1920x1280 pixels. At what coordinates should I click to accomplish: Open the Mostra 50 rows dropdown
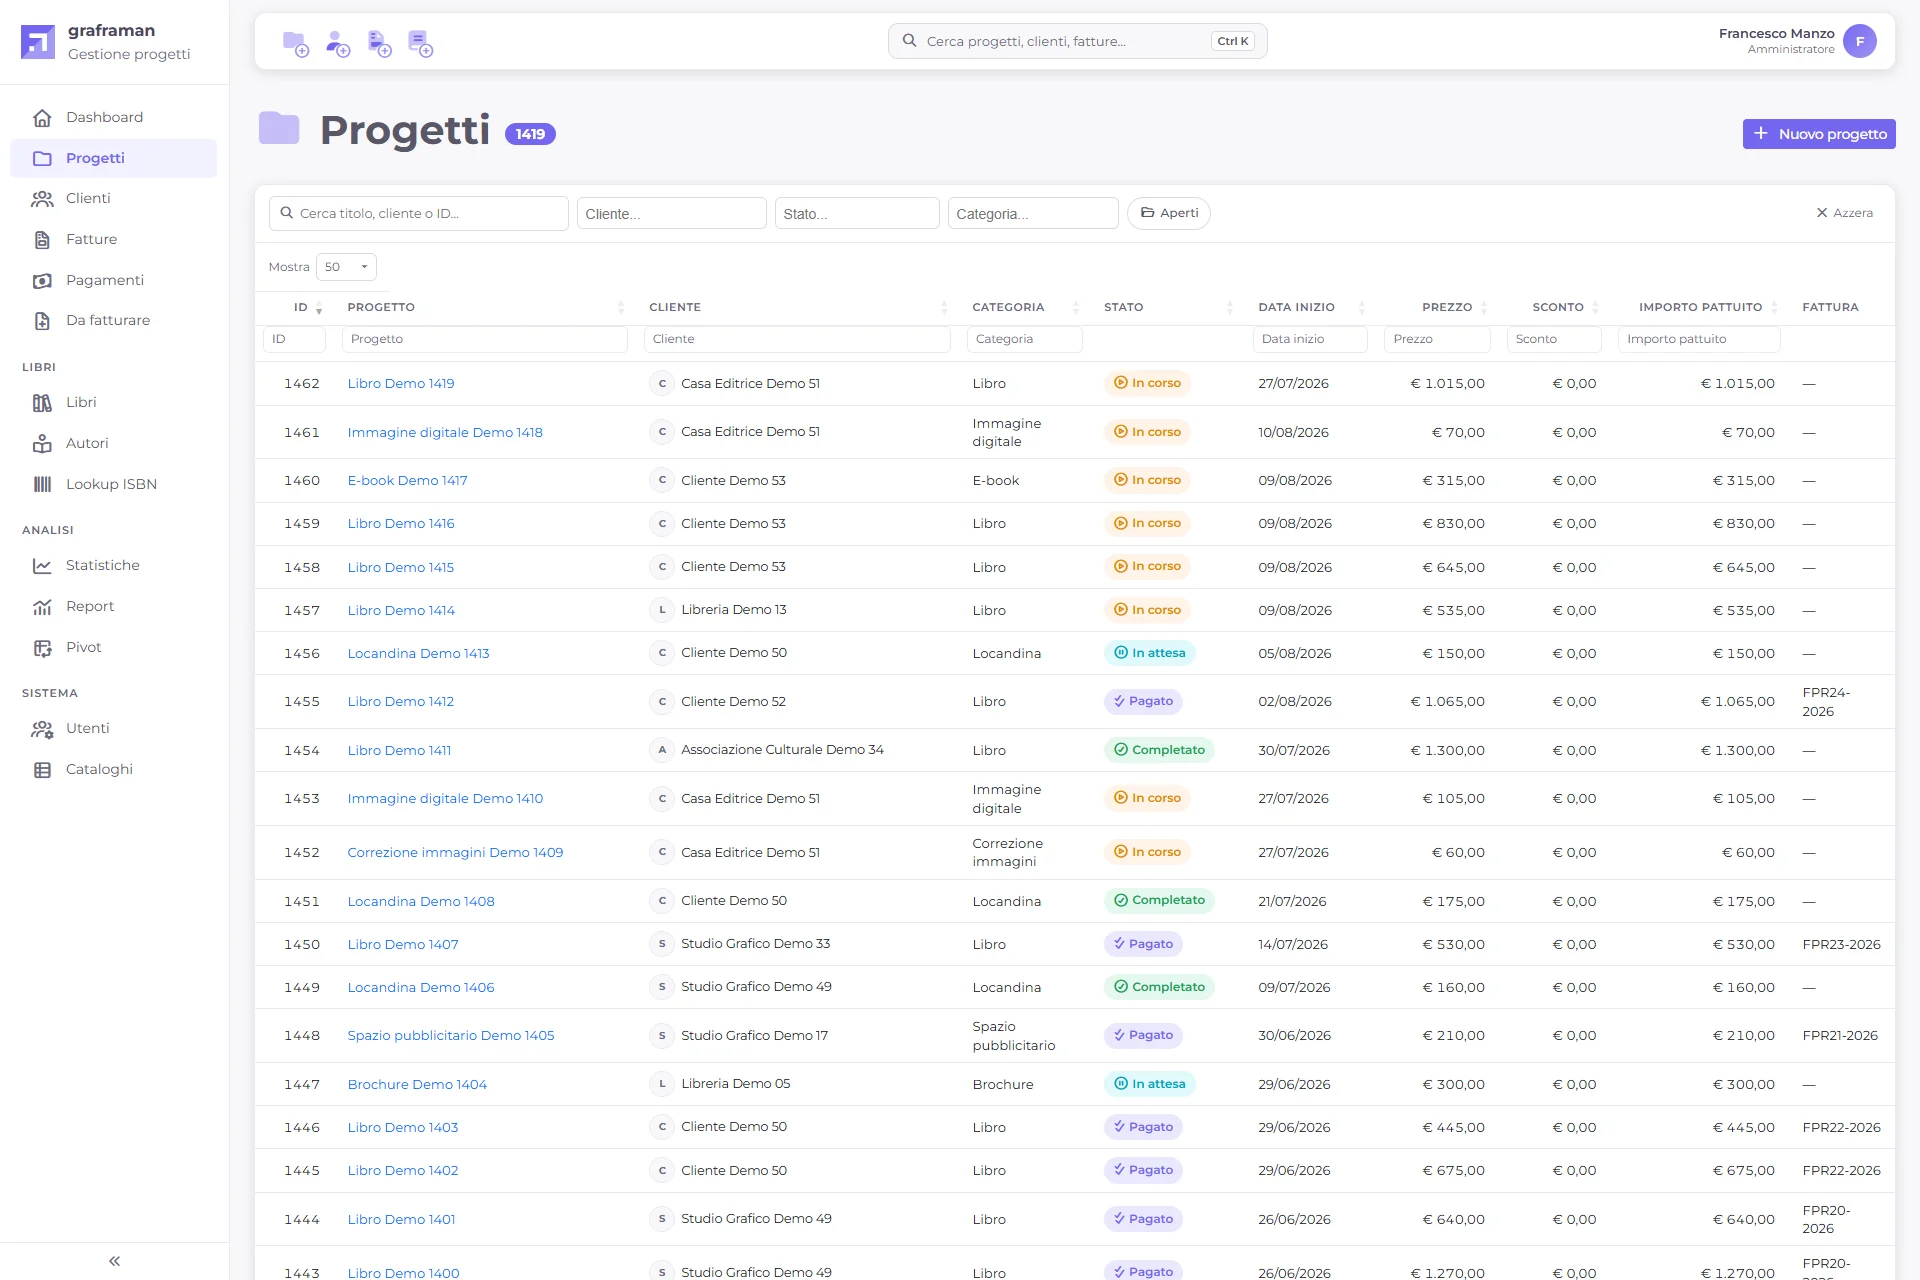(346, 267)
